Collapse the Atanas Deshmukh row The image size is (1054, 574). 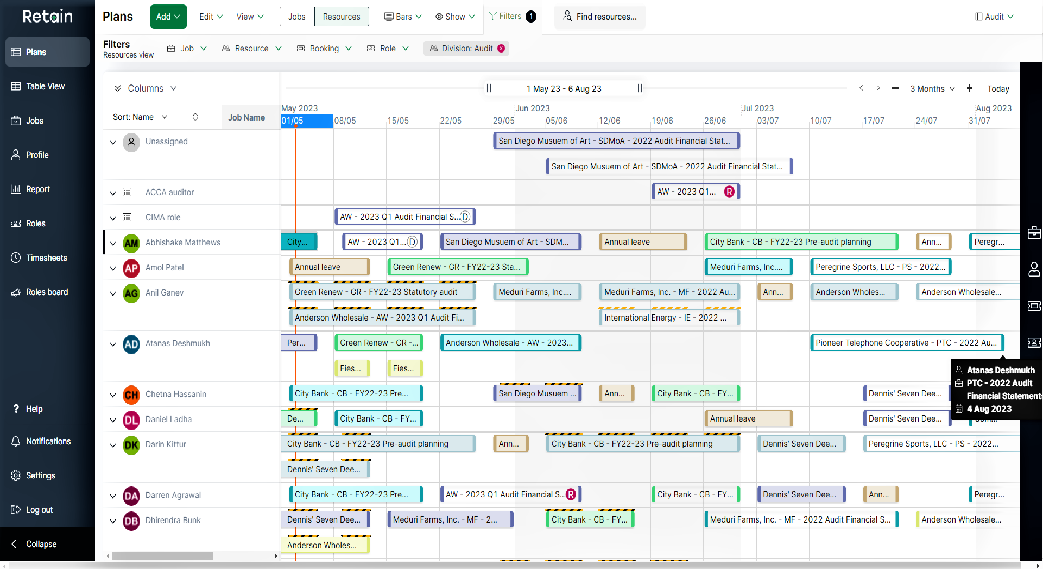pos(113,344)
